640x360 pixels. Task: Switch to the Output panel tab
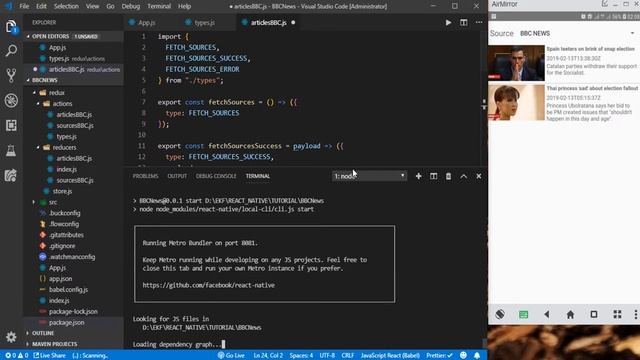point(177,176)
